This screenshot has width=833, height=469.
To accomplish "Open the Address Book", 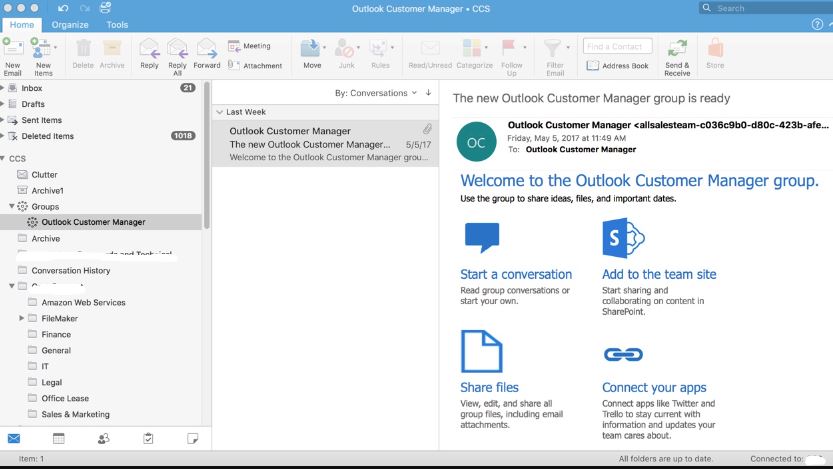I will click(x=617, y=65).
